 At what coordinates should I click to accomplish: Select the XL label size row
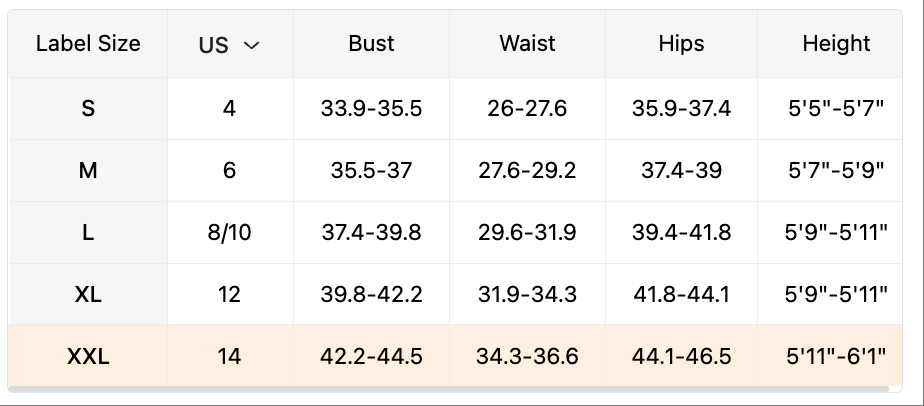[88, 294]
